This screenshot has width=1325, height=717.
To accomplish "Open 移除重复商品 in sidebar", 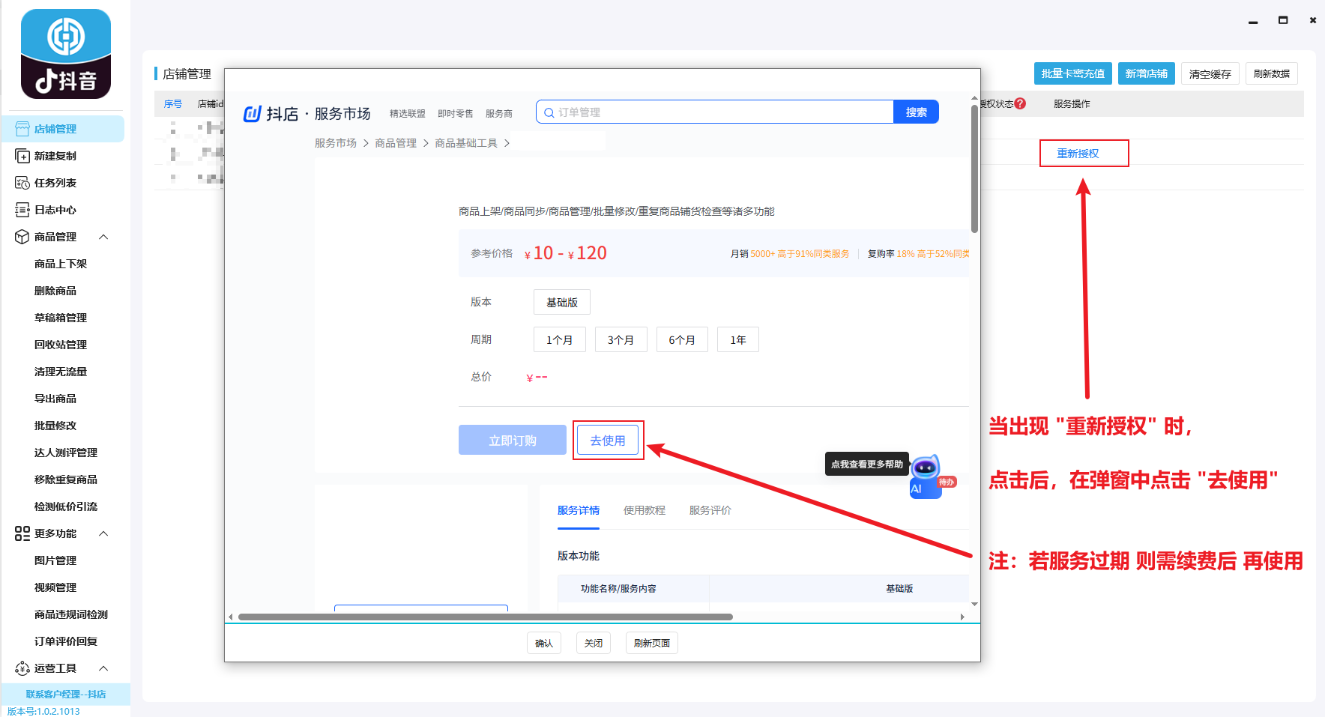I will 66,480.
